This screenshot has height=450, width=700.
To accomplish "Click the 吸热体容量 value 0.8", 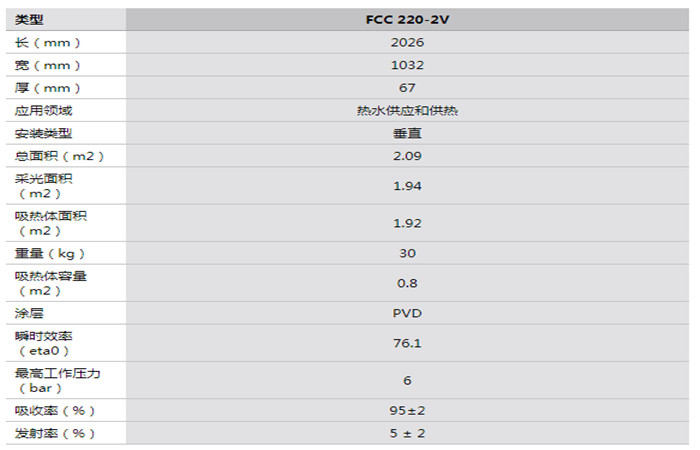I will click(x=407, y=283).
